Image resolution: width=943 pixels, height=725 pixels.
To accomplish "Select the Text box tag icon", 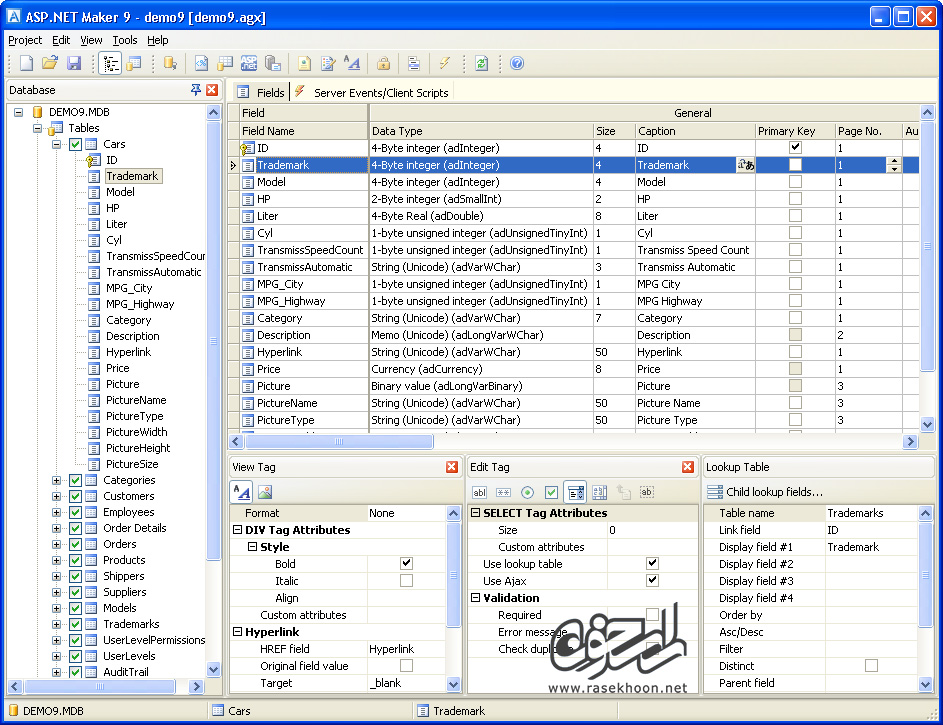I will 479,490.
